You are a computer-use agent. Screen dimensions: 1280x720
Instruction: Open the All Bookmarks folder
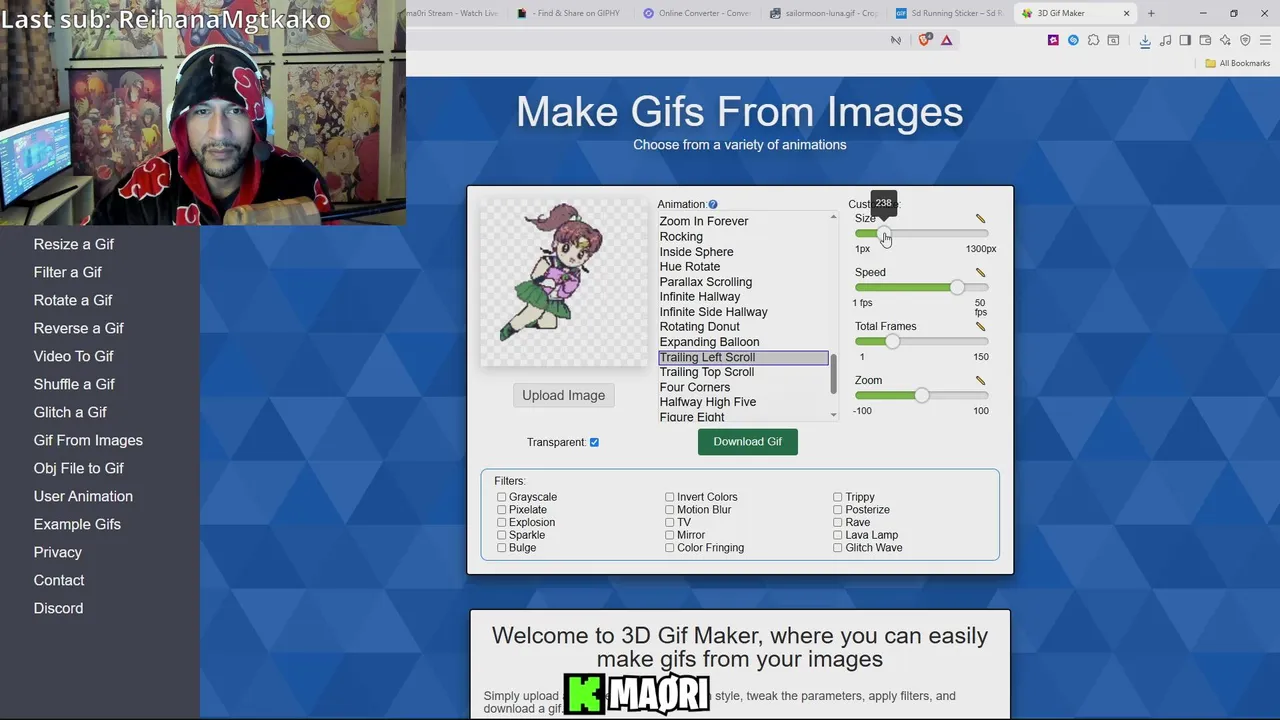1237,63
